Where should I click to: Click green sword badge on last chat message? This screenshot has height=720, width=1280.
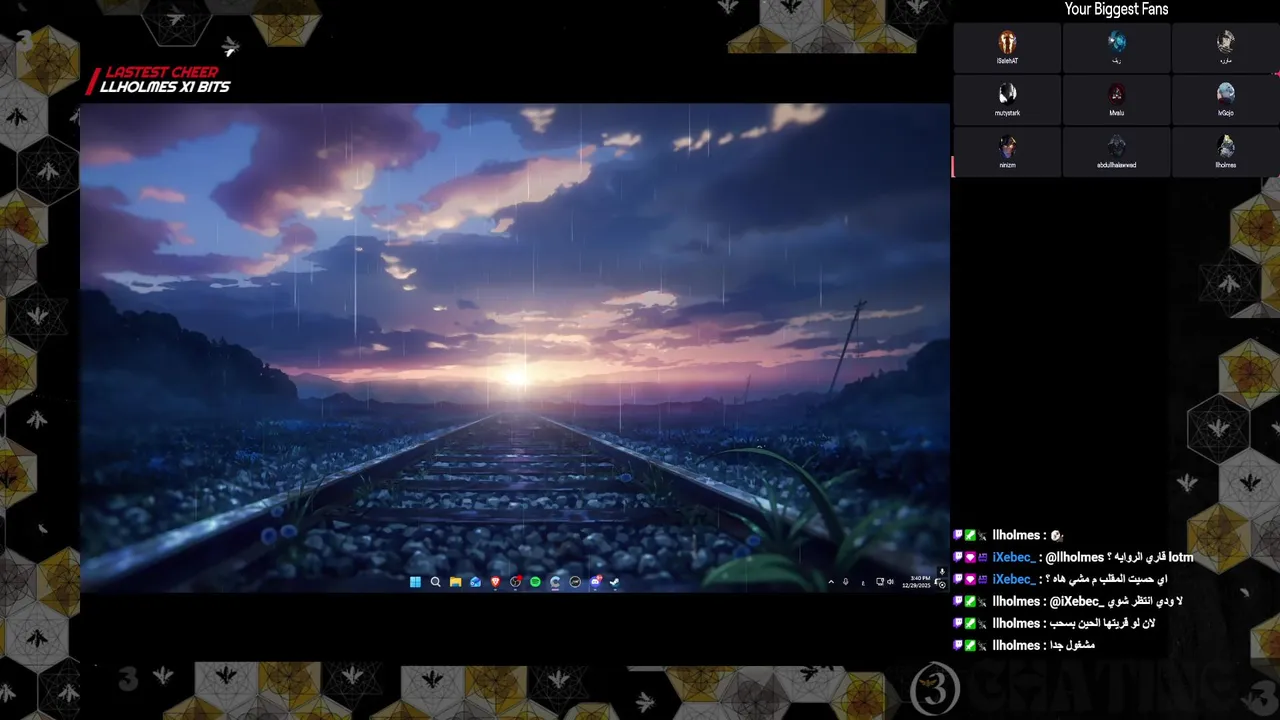pos(970,645)
